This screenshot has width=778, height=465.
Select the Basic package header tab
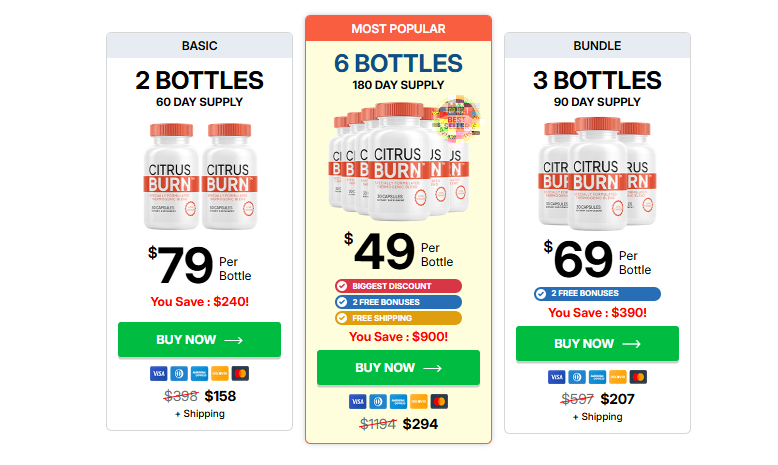point(199,45)
